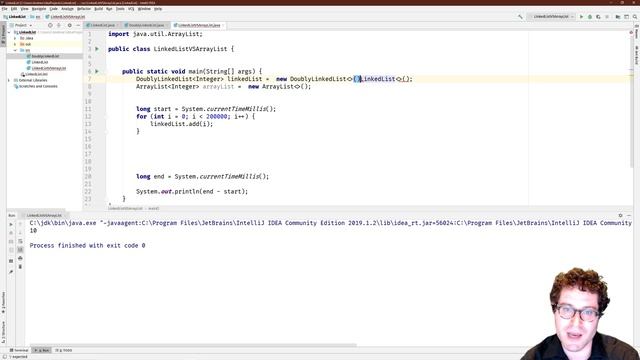Open Project Structure icon in toolbar

(x=618, y=17)
